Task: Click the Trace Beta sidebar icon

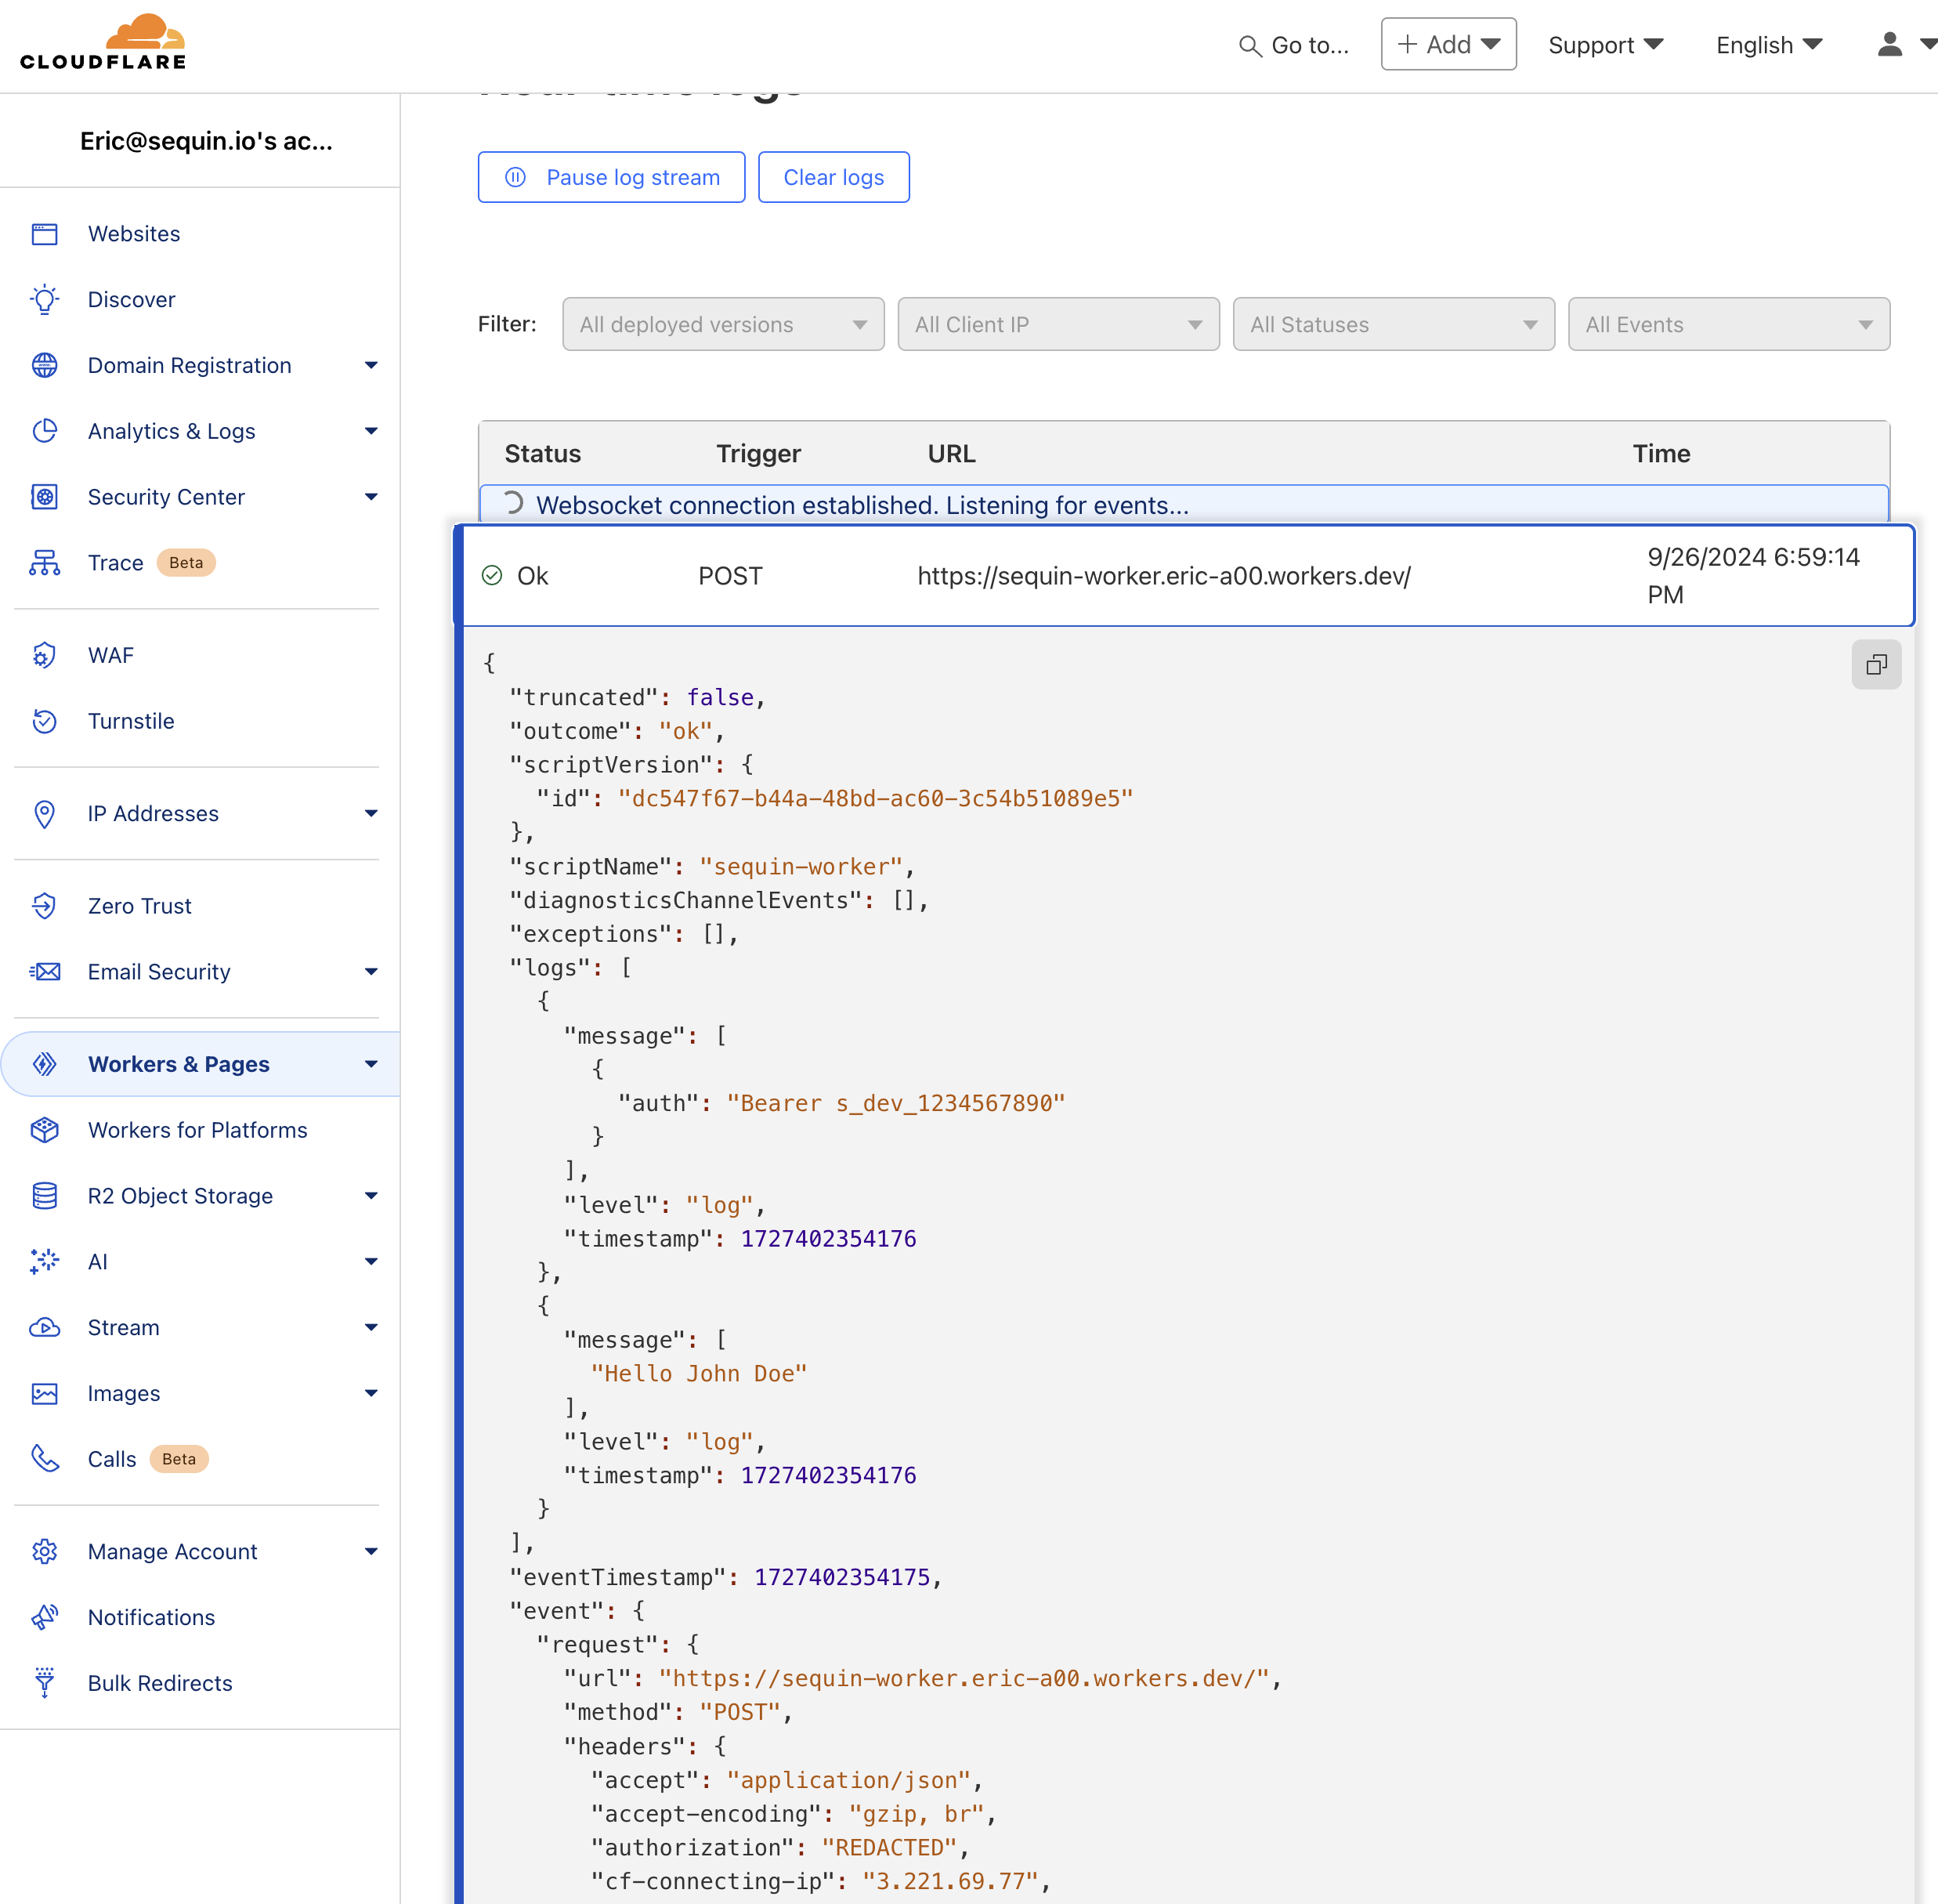Action: pyautogui.click(x=44, y=563)
